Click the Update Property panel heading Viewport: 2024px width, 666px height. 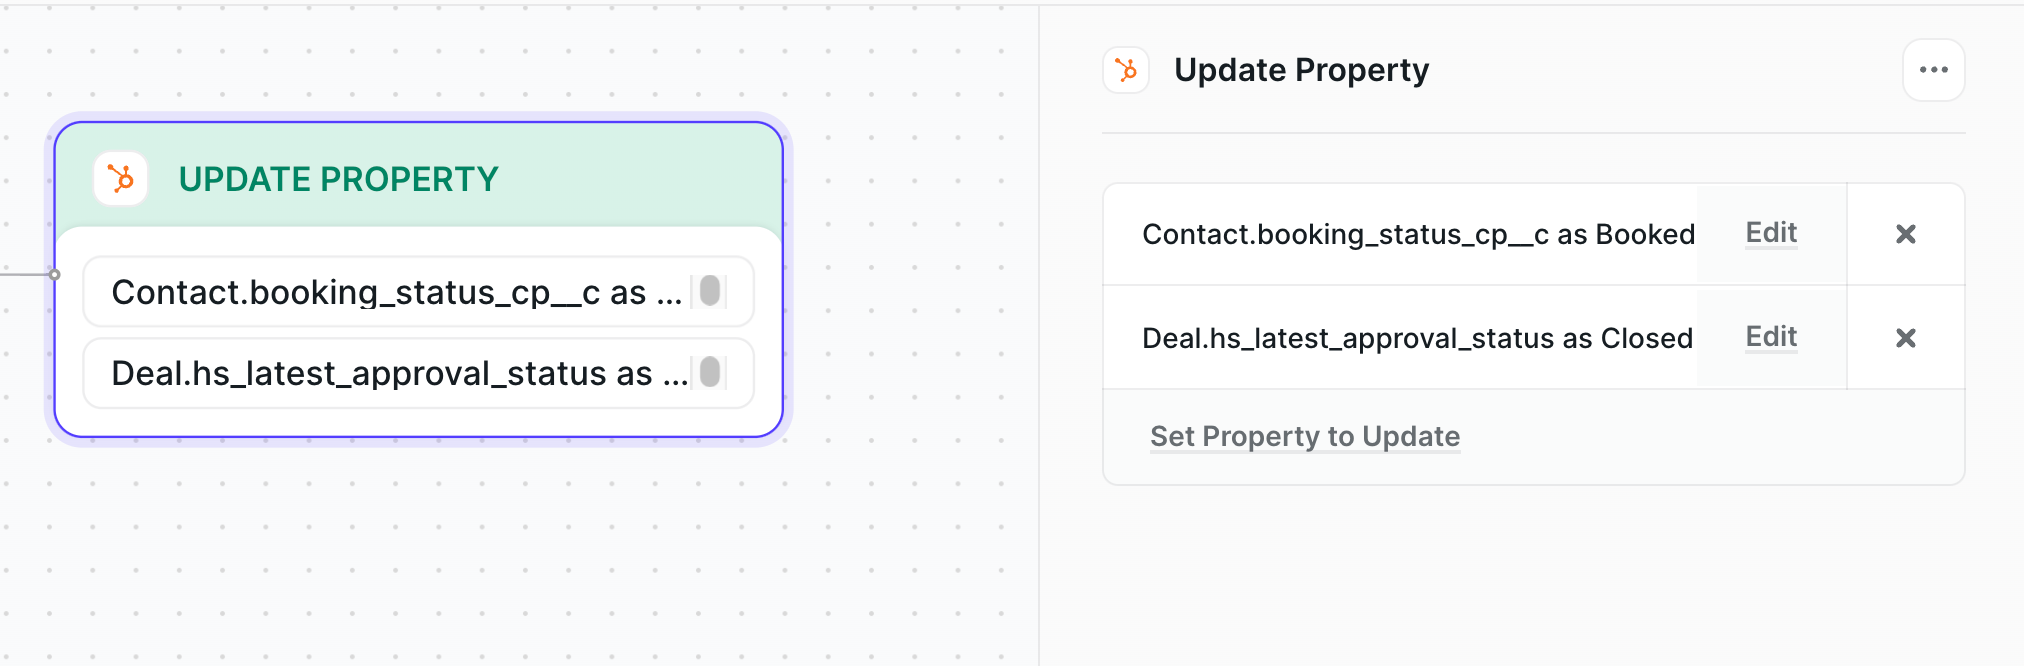tap(1301, 70)
